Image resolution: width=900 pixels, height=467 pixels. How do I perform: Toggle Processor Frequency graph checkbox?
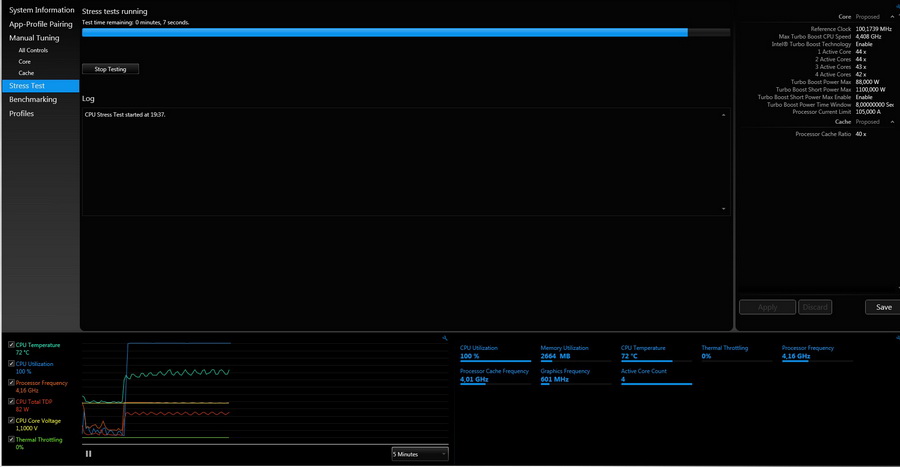11,383
